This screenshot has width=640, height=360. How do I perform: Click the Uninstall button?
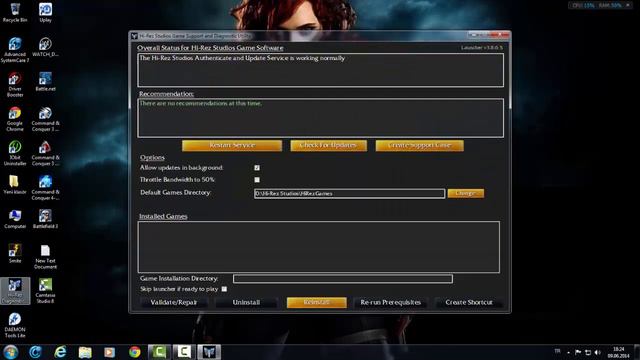click(x=246, y=302)
